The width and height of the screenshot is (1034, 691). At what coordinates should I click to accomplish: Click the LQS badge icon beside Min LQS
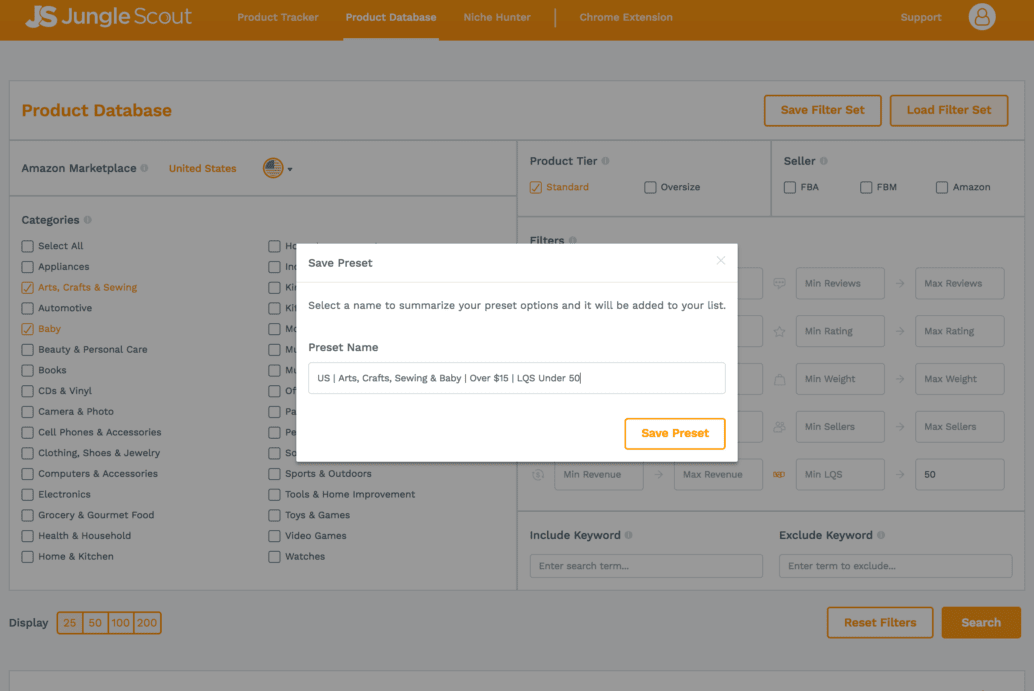780,474
